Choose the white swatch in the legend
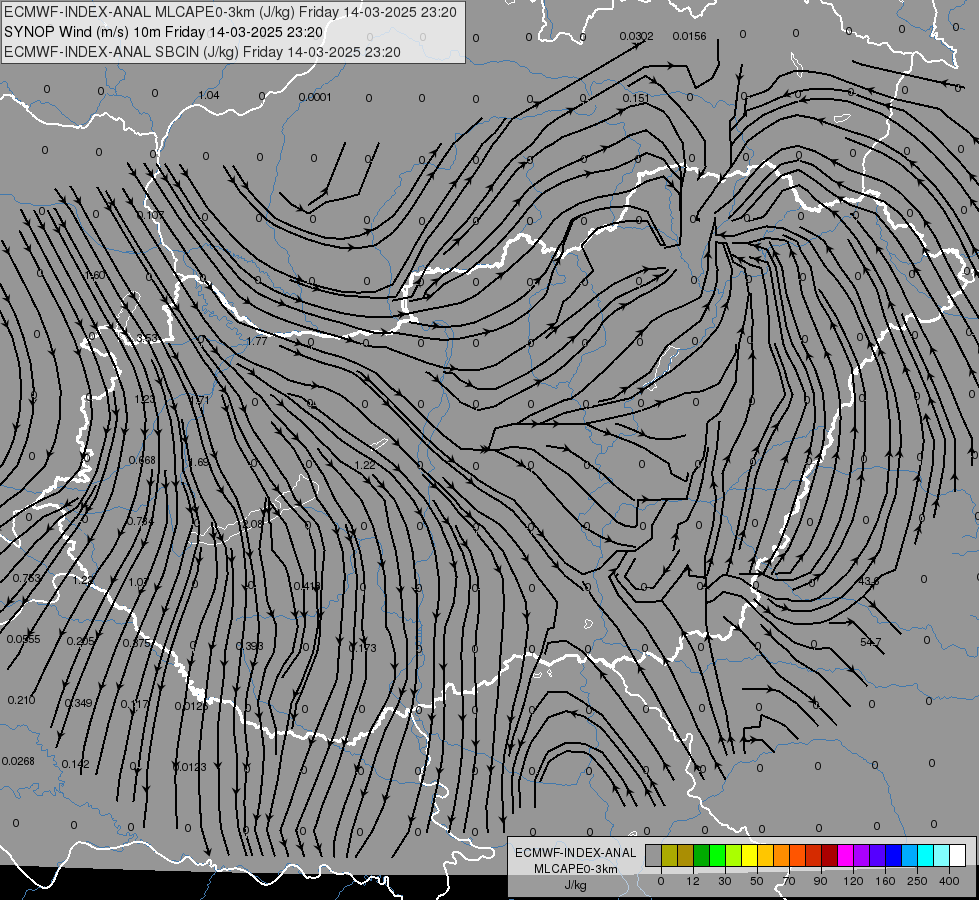The width and height of the screenshot is (979, 900). (958, 855)
